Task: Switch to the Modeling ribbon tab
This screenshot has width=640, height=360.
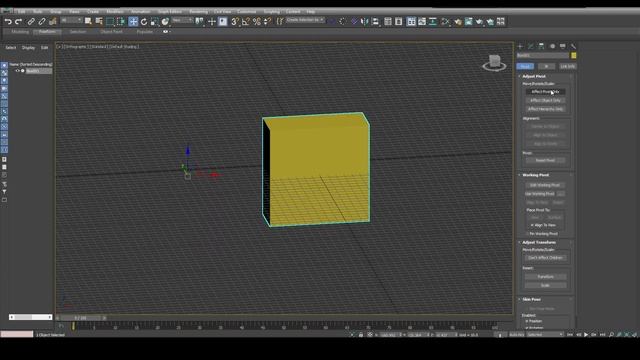Action: pyautogui.click(x=20, y=31)
